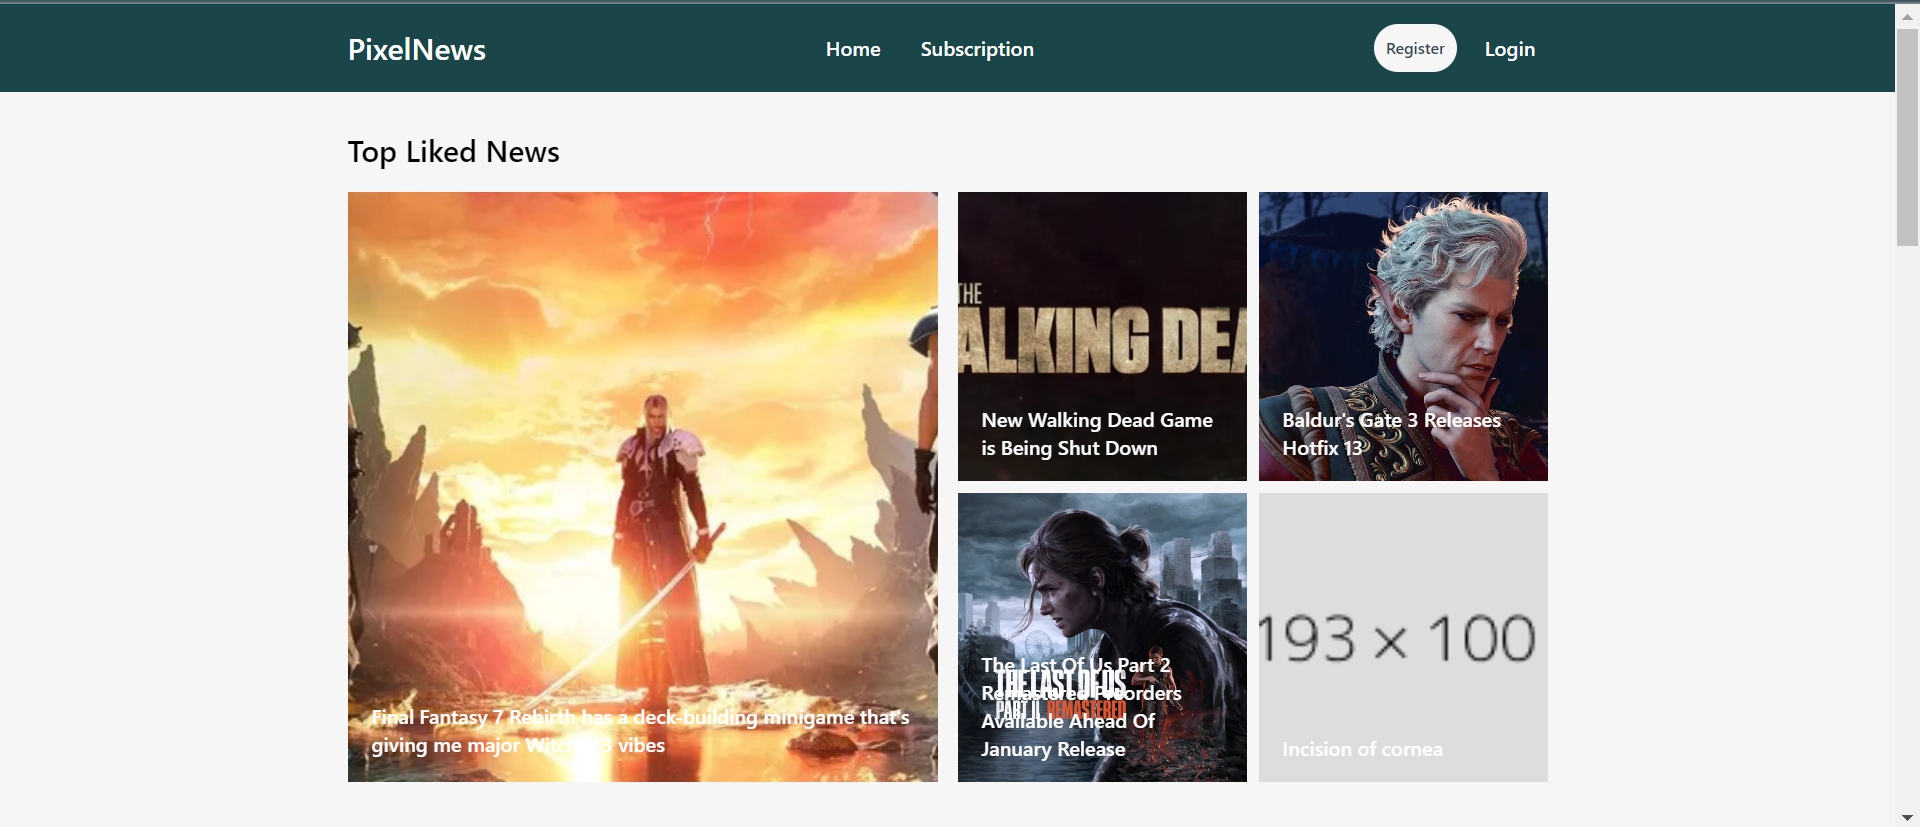This screenshot has height=827, width=1920.
Task: Click the 'Top Liked News' heading
Action: [453, 152]
